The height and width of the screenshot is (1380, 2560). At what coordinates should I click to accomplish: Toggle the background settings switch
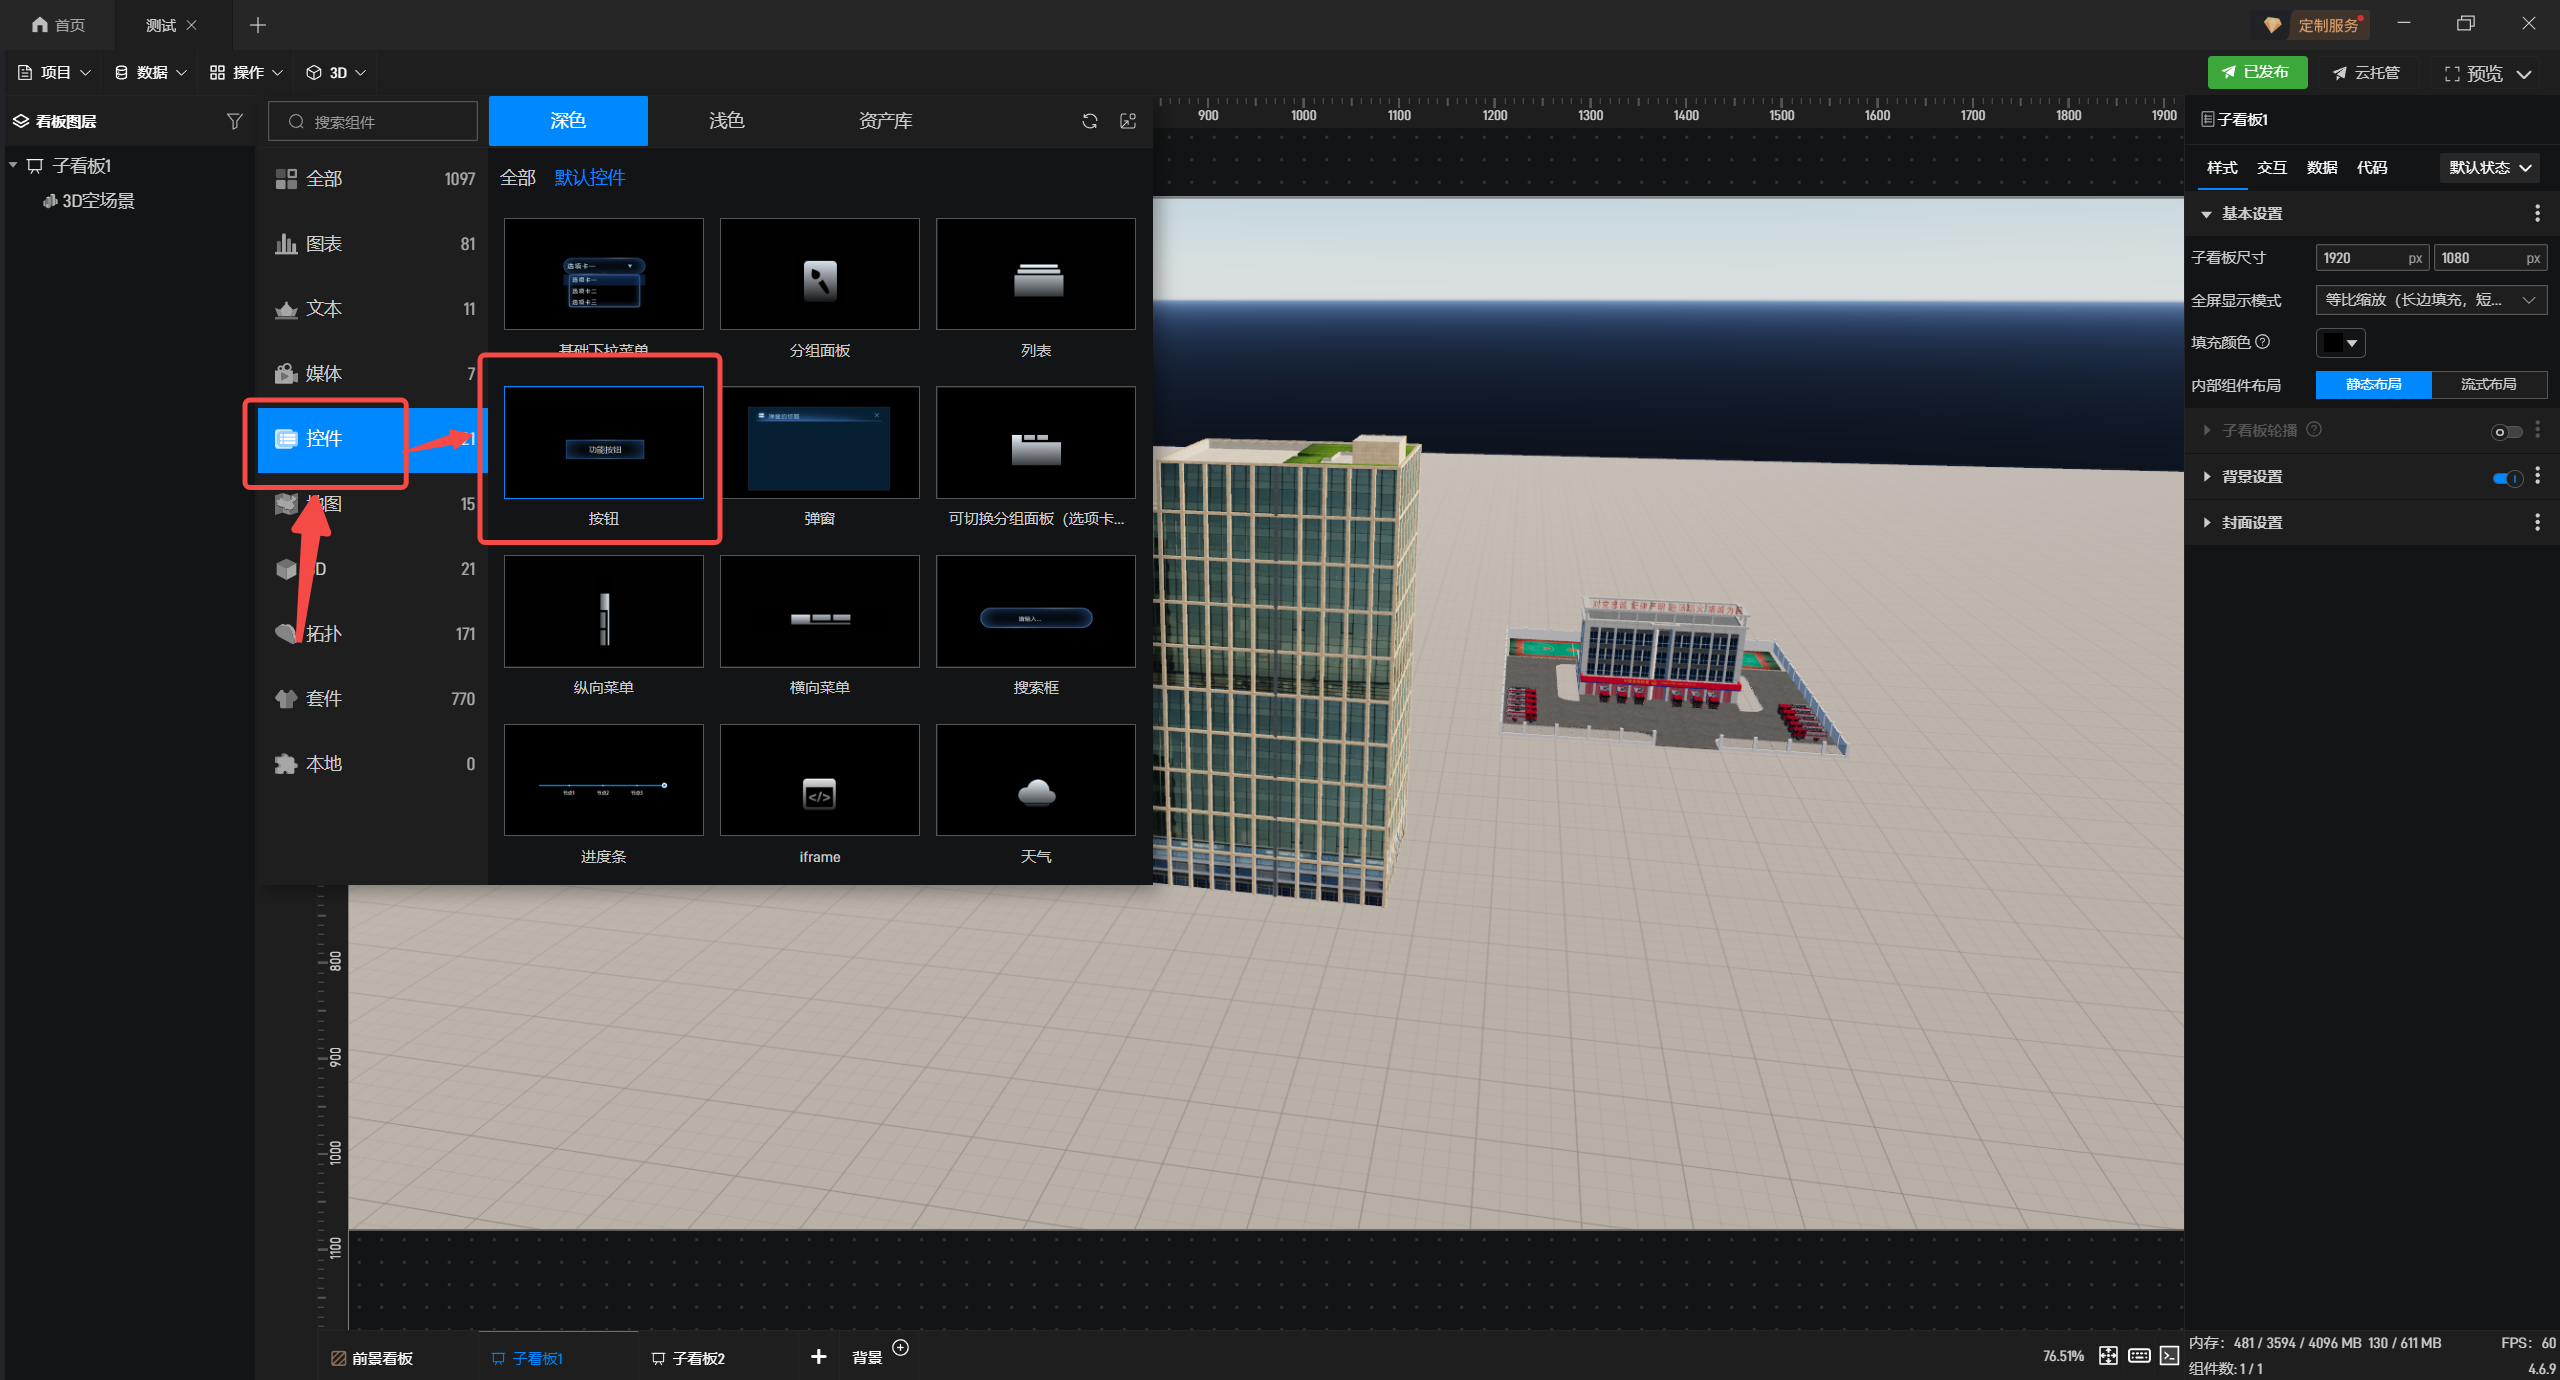pos(2507,478)
